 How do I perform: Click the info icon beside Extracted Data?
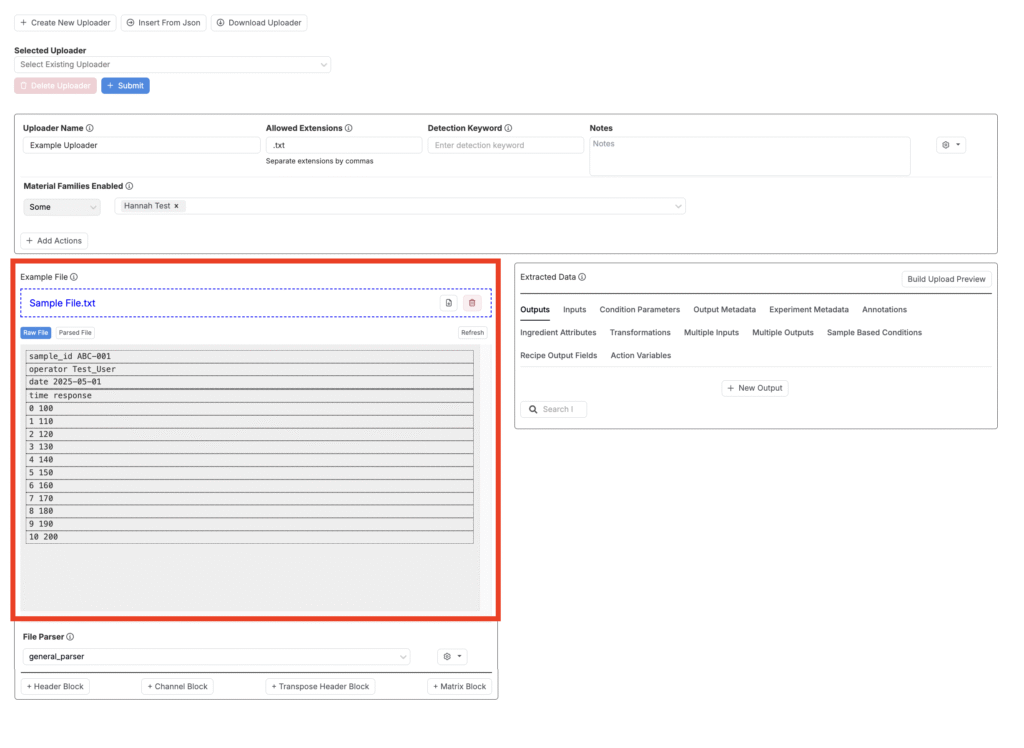click(582, 277)
